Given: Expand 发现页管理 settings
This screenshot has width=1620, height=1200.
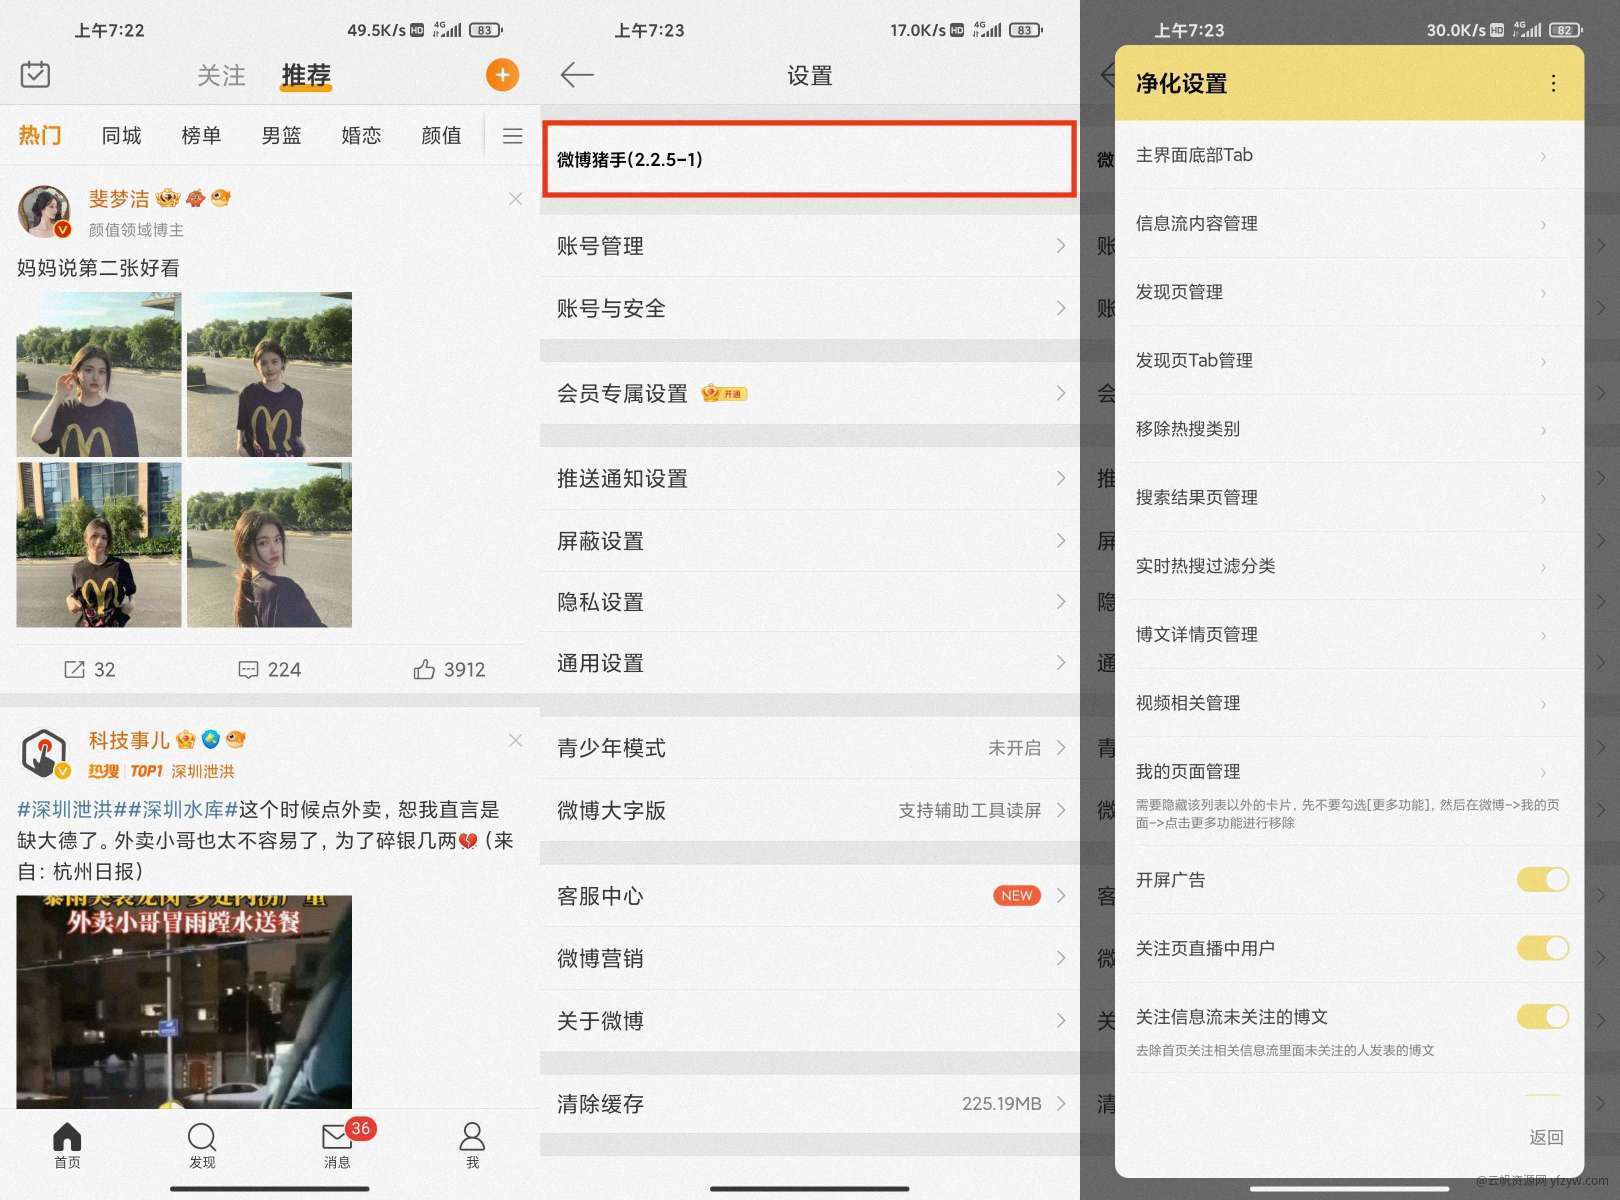Looking at the screenshot, I should [1349, 292].
